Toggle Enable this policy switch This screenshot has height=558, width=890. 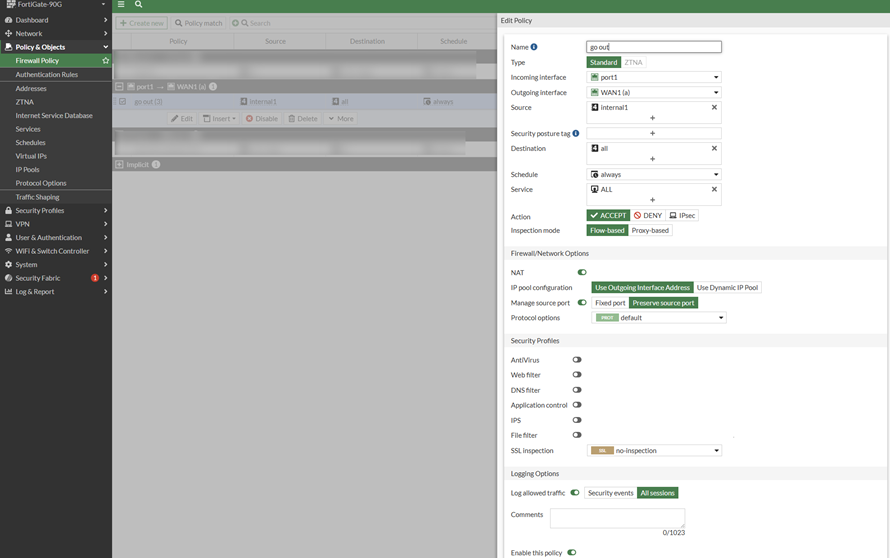point(572,552)
